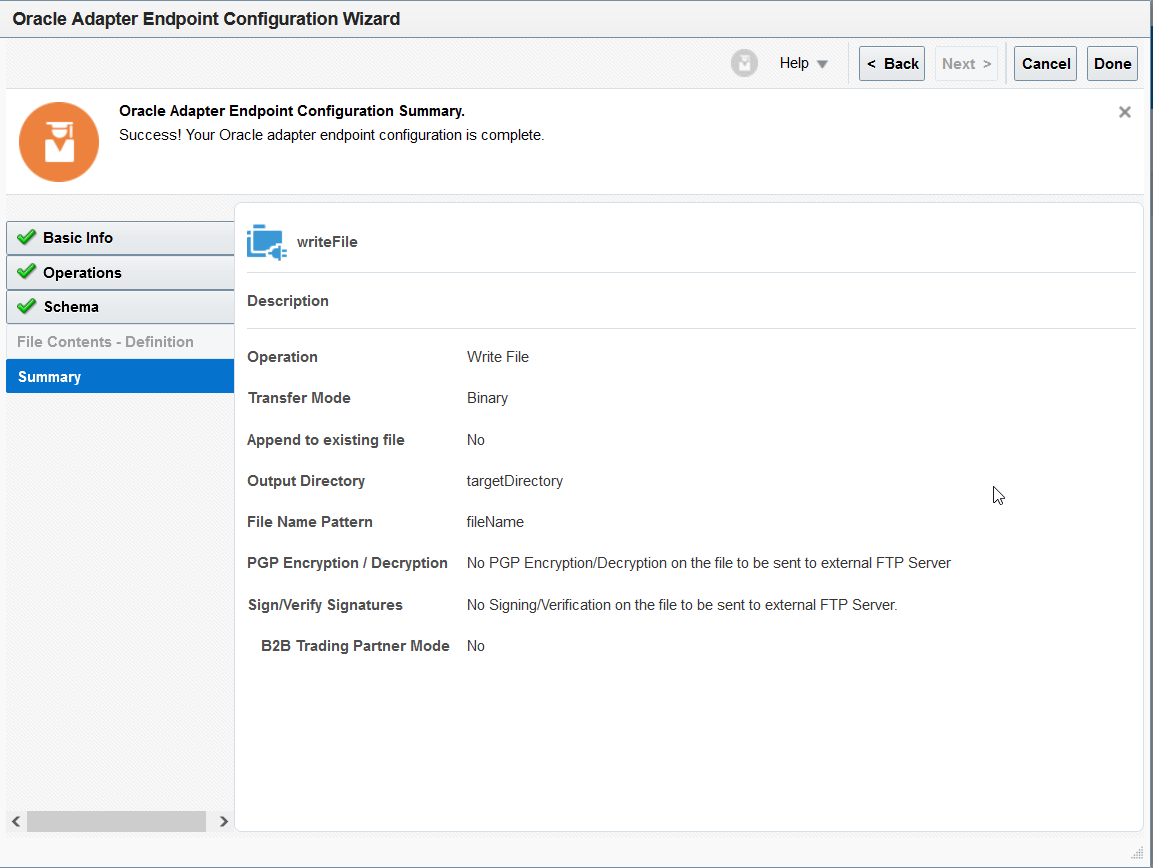Click the green checkmark beside Operations
Image resolution: width=1153 pixels, height=868 pixels.
[26, 272]
